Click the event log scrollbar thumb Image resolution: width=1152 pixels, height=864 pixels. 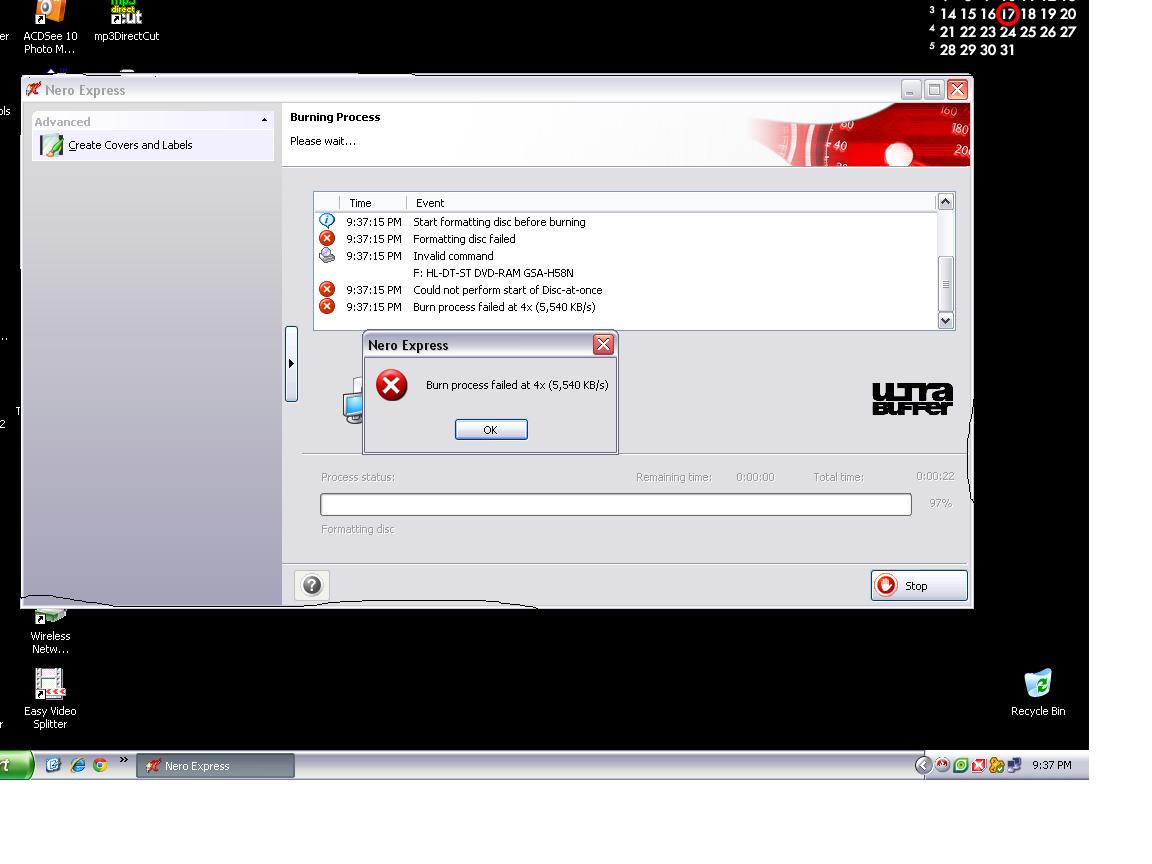(x=946, y=284)
